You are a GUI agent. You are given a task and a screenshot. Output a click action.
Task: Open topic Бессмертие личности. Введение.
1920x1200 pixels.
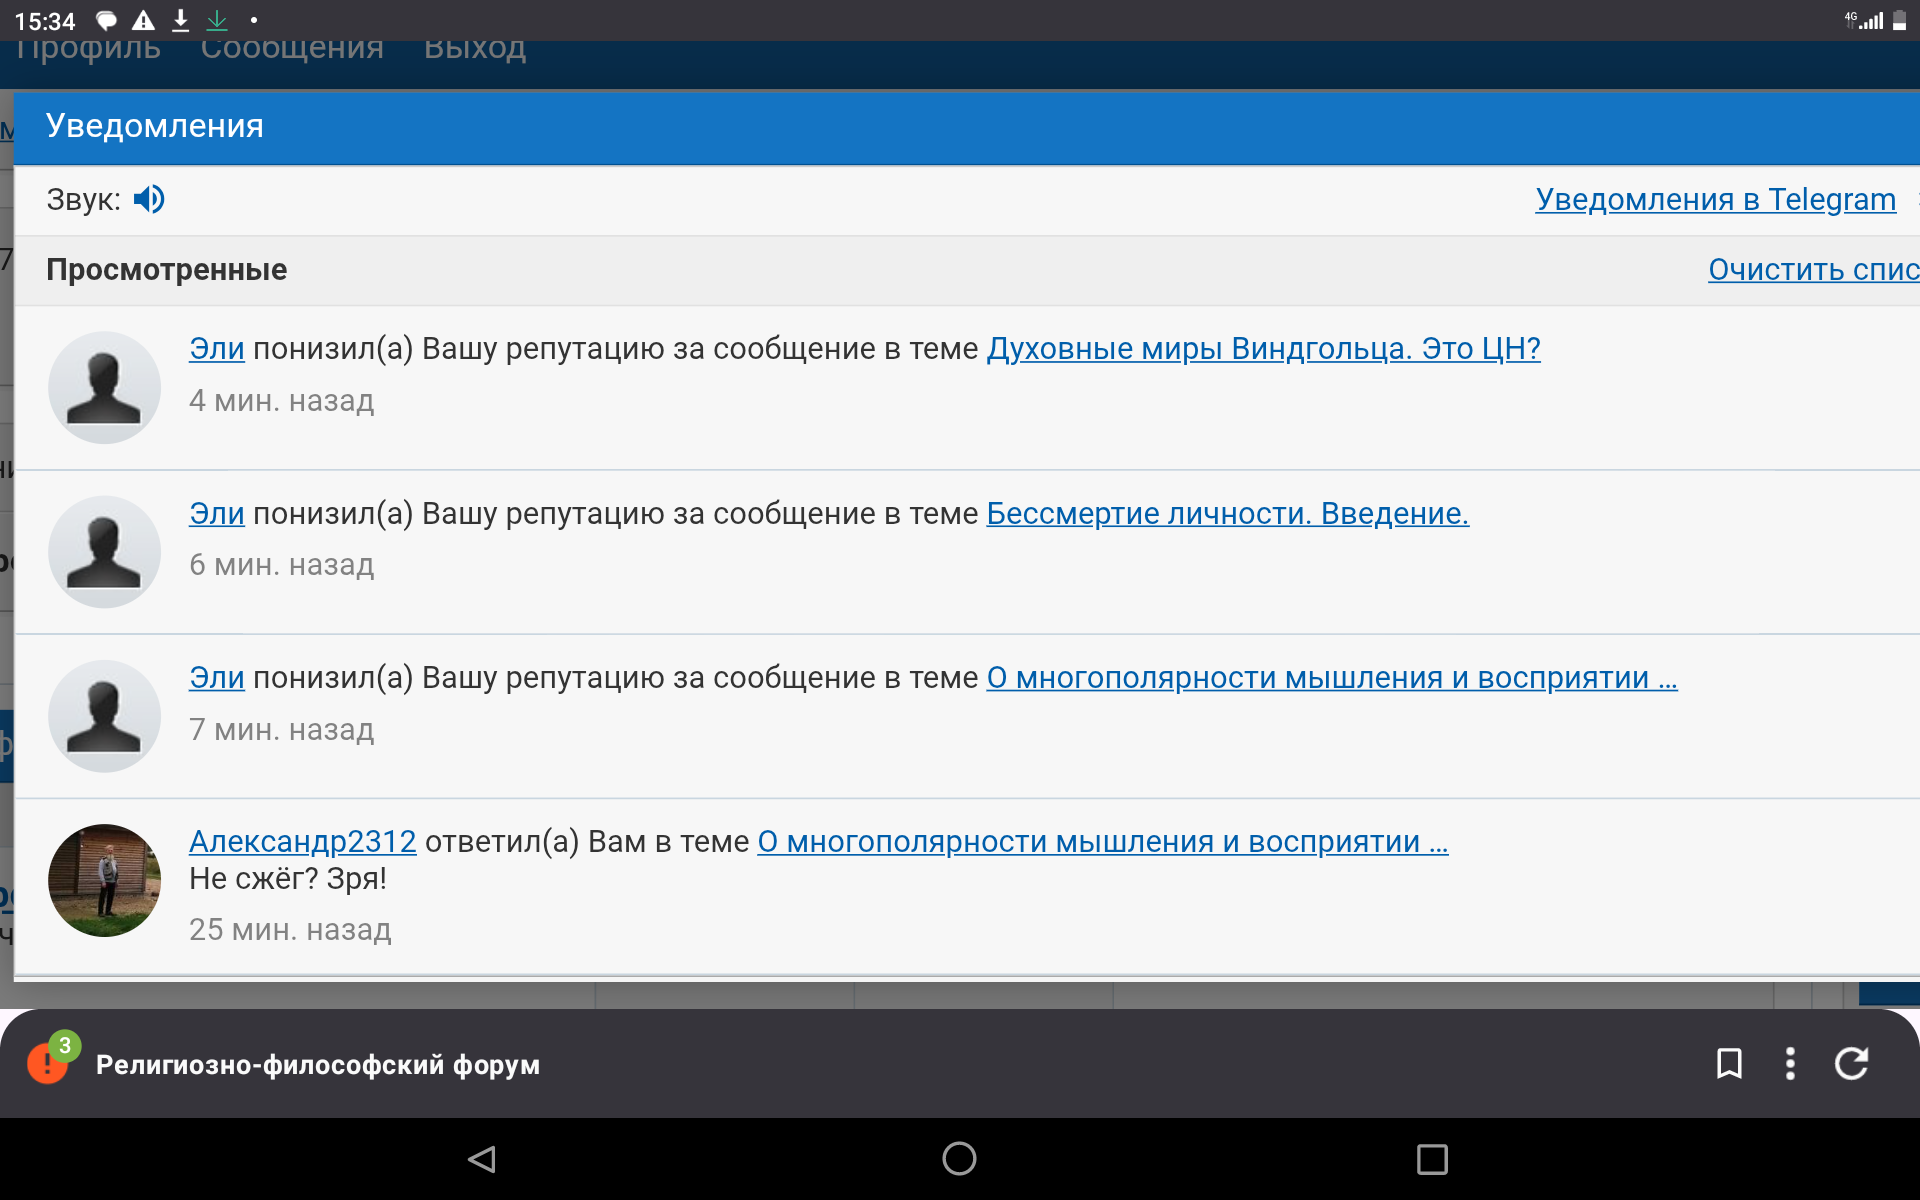click(1227, 513)
